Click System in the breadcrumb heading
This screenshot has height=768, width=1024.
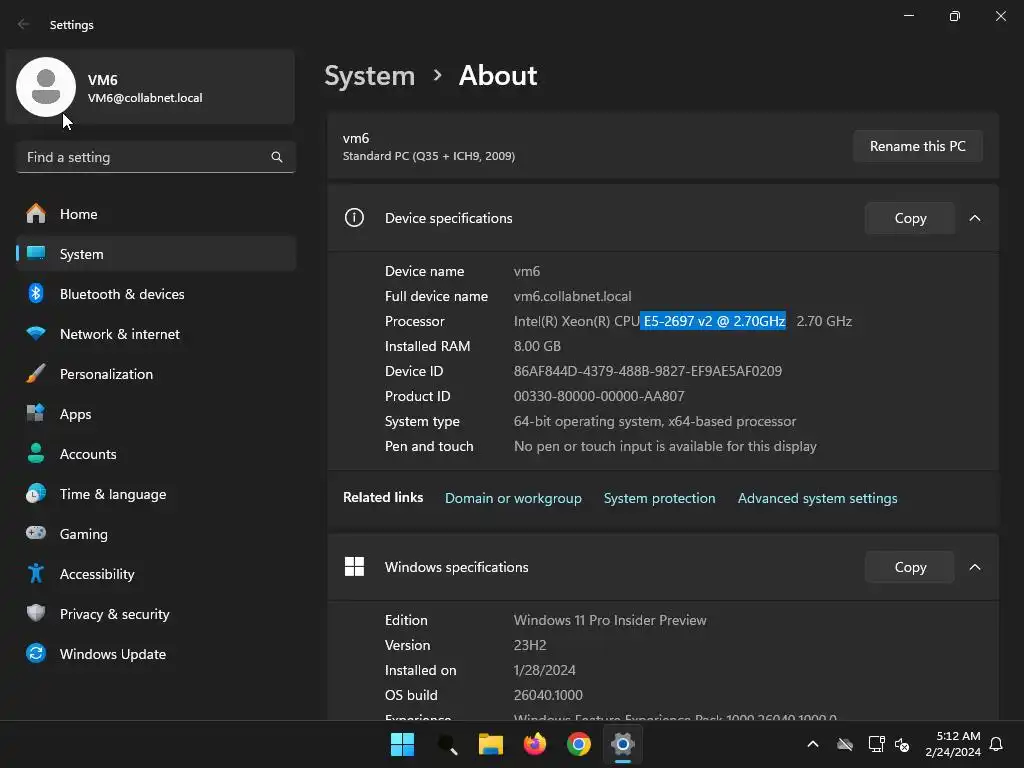pyautogui.click(x=370, y=76)
